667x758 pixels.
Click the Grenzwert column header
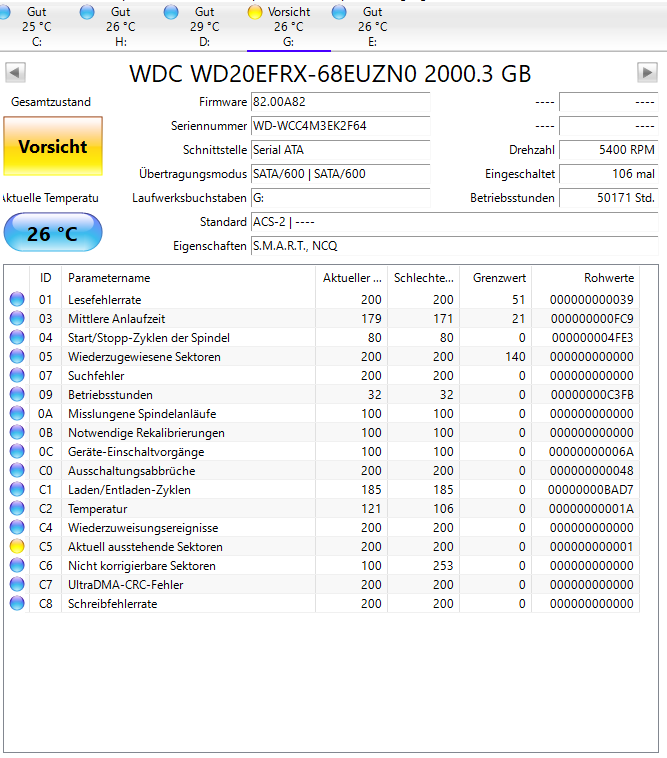[495, 278]
